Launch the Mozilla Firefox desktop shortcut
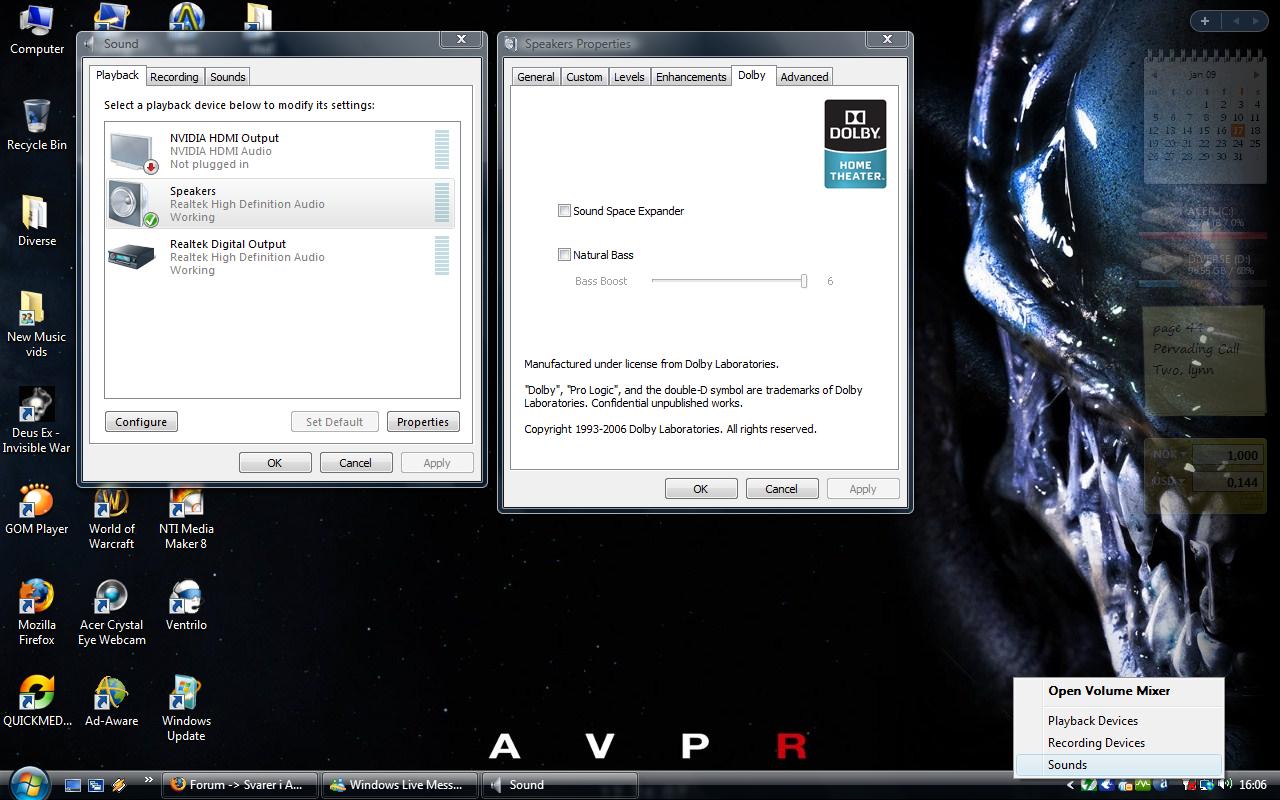The image size is (1280, 800). pyautogui.click(x=37, y=613)
